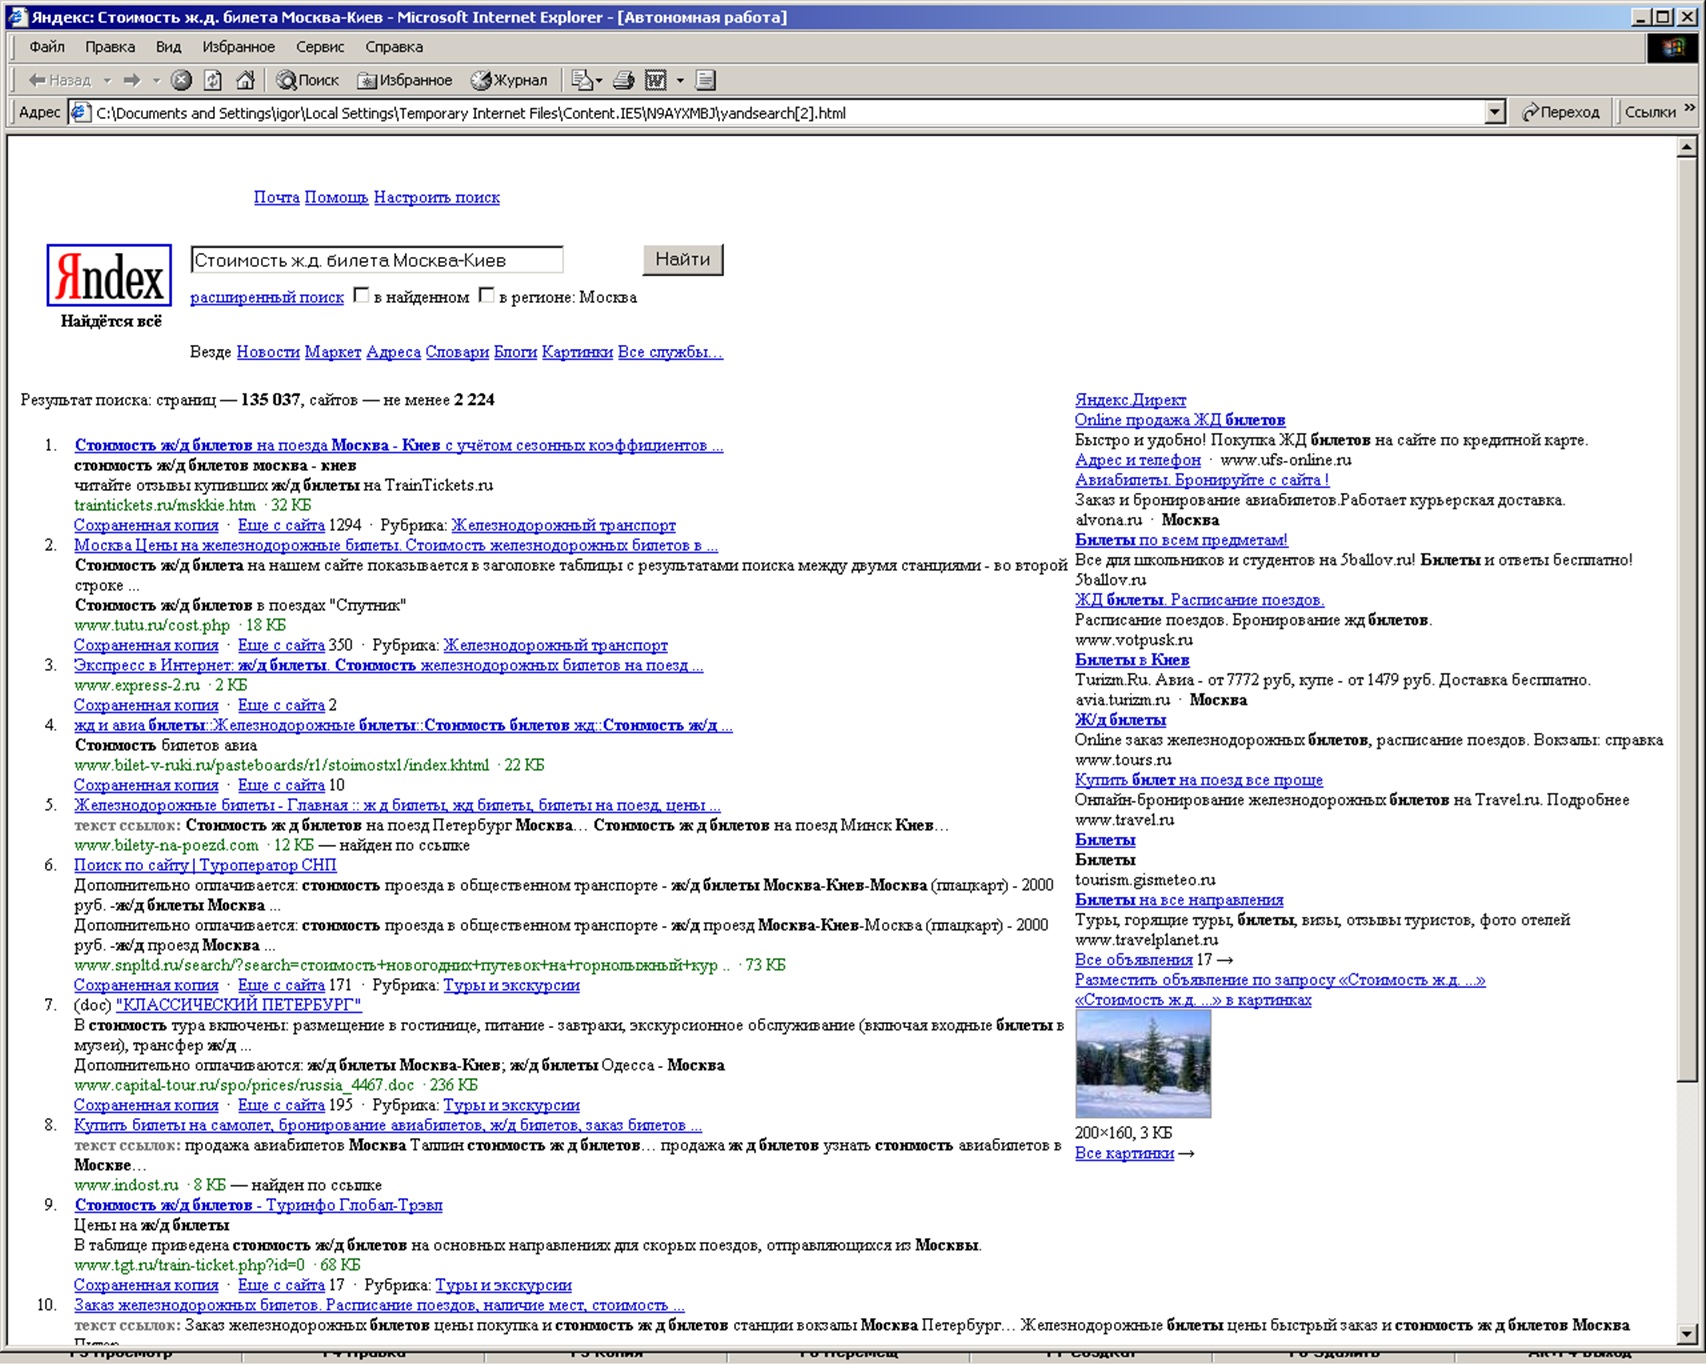
Task: Toggle the 'в найденном' checkbox
Action: click(362, 295)
